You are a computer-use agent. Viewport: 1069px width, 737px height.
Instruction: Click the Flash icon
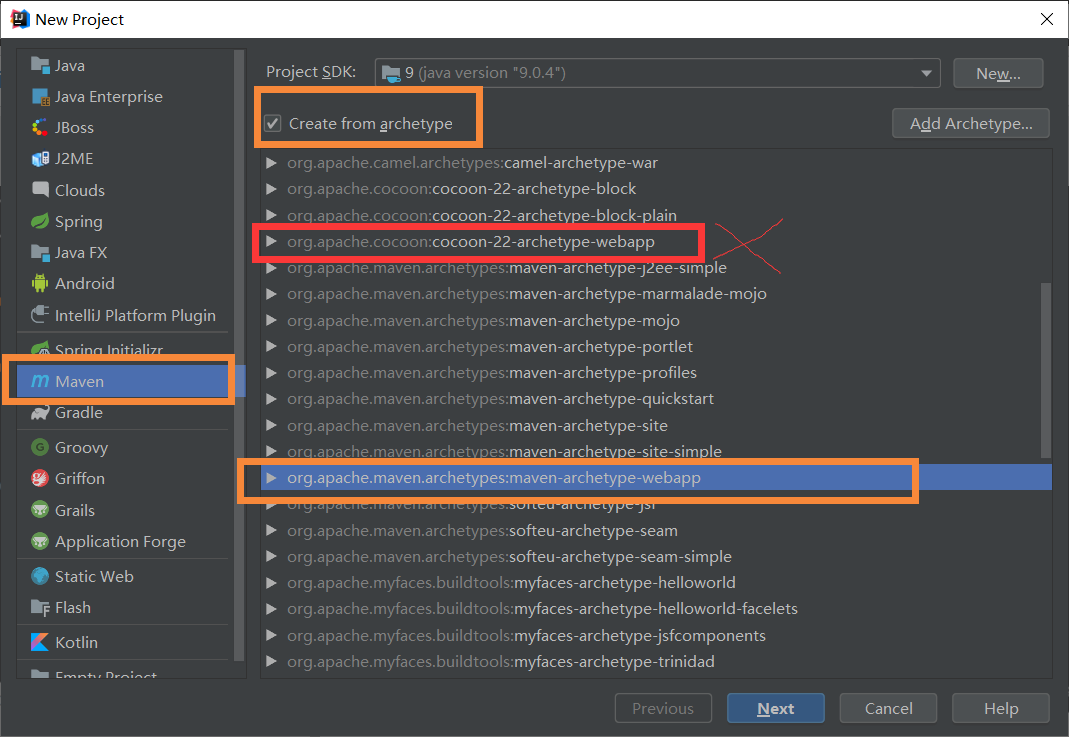[x=40, y=607]
